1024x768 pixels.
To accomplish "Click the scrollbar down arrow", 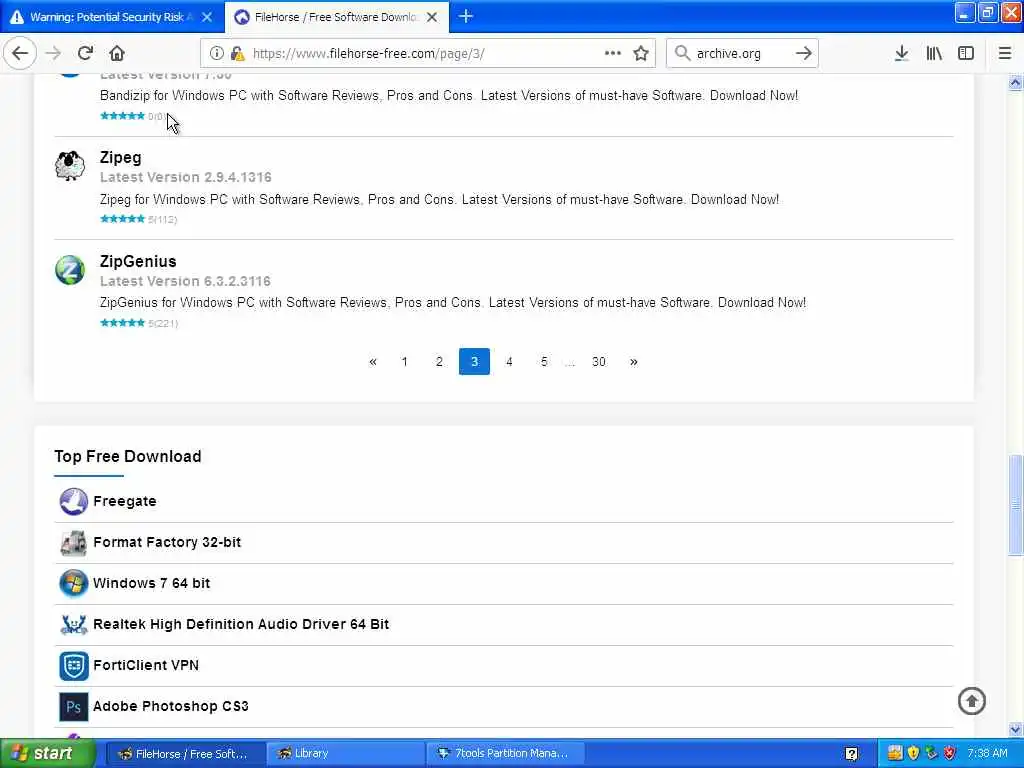I will click(1016, 729).
